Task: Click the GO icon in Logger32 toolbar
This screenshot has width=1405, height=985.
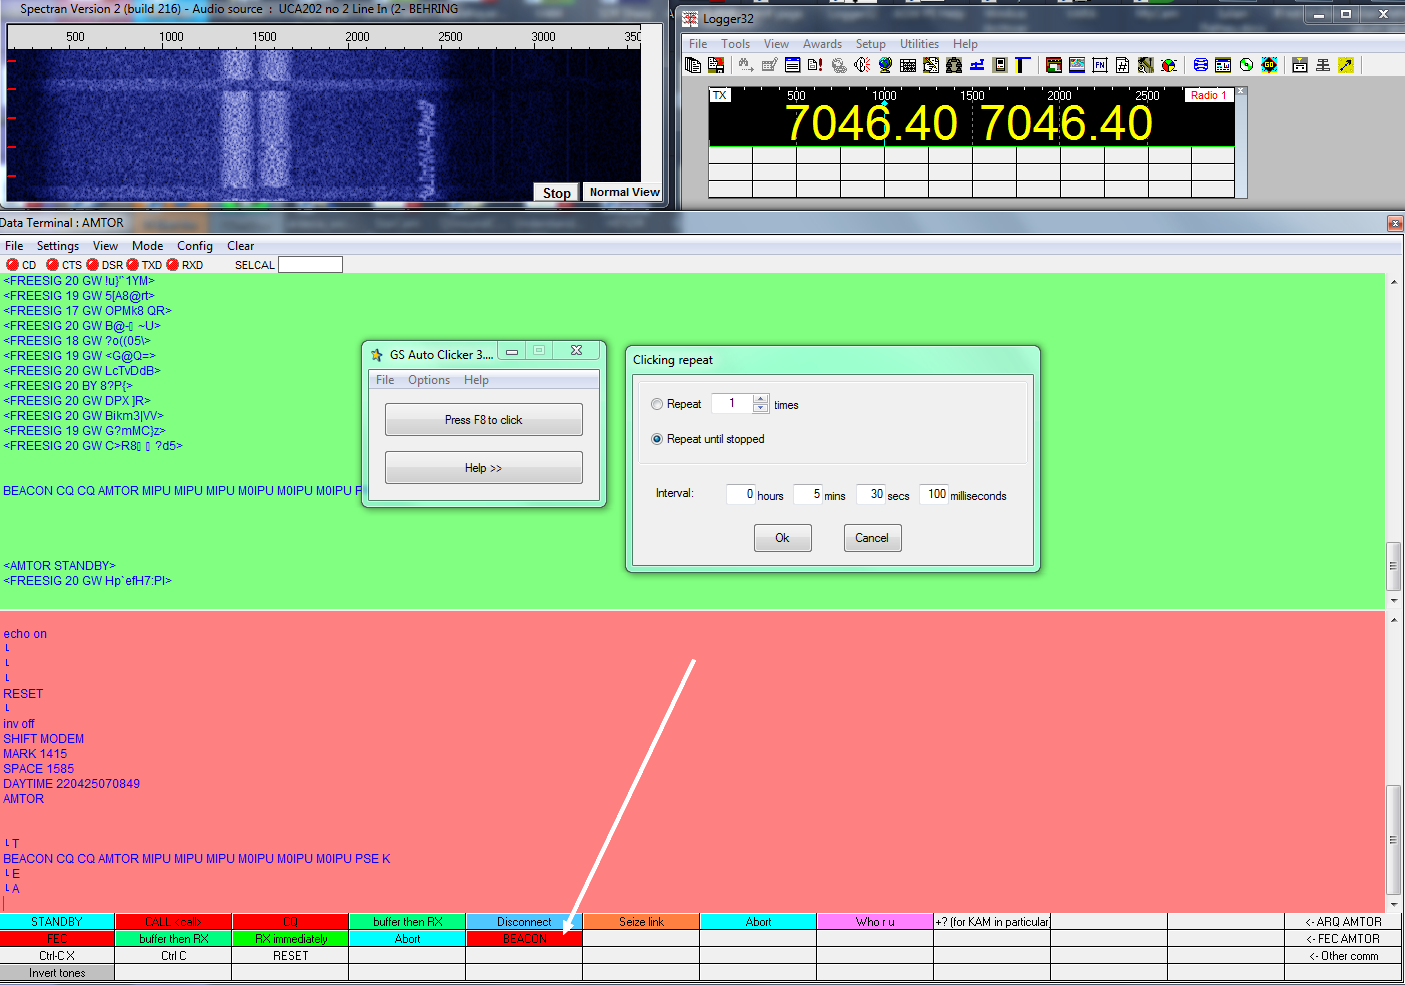Action: (x=1269, y=65)
